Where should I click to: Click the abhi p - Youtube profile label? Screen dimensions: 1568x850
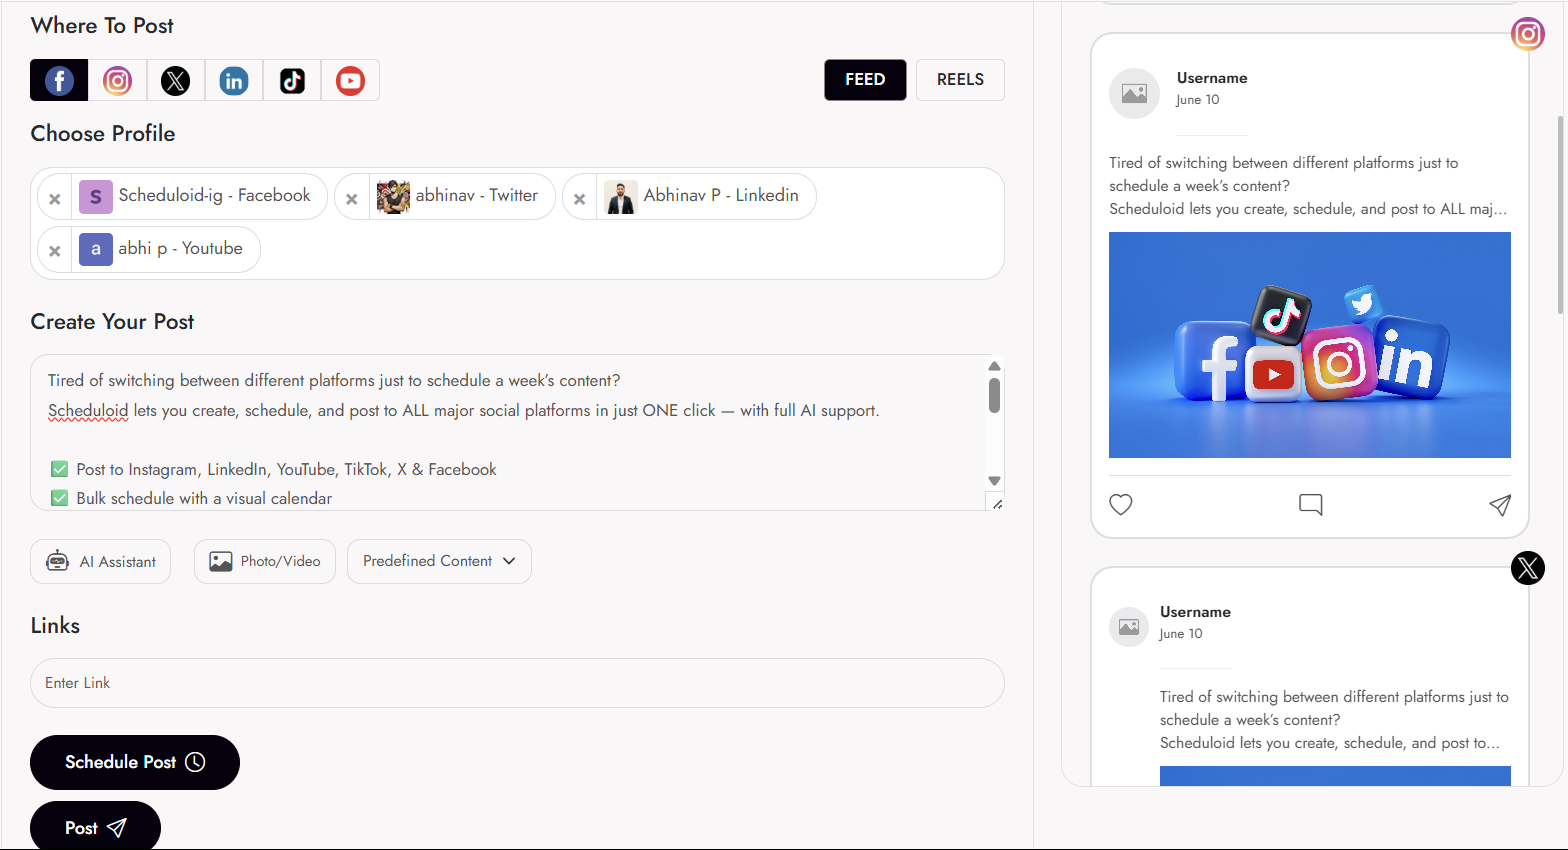pyautogui.click(x=180, y=248)
